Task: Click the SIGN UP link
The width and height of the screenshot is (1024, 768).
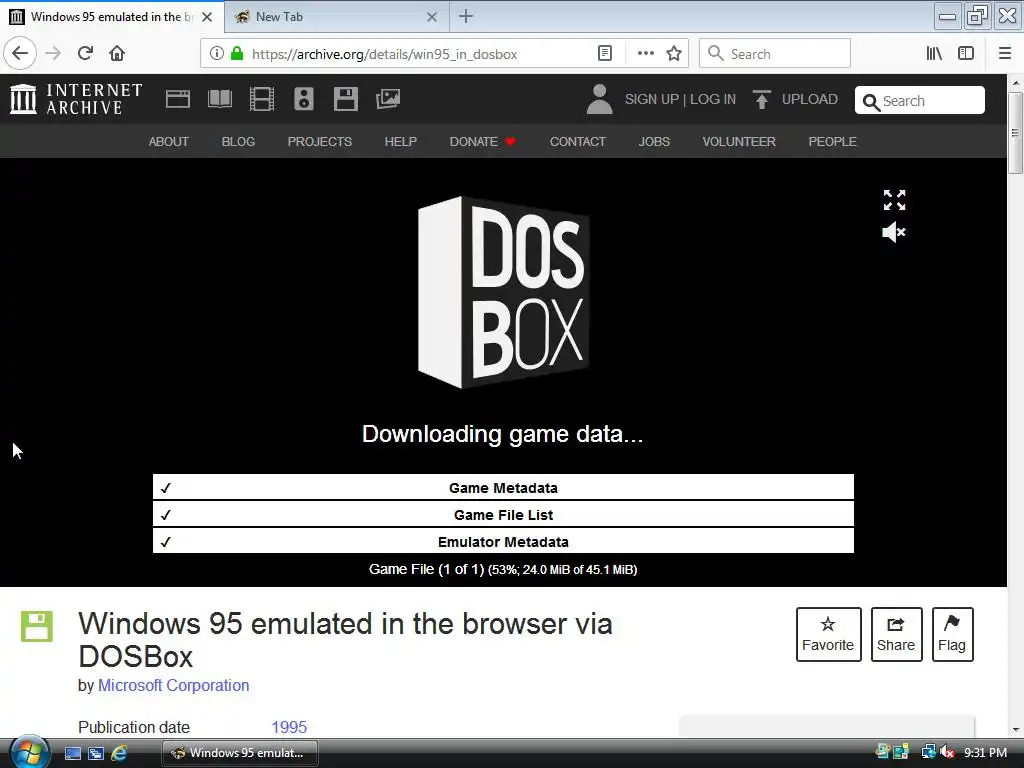Action: tap(652, 99)
